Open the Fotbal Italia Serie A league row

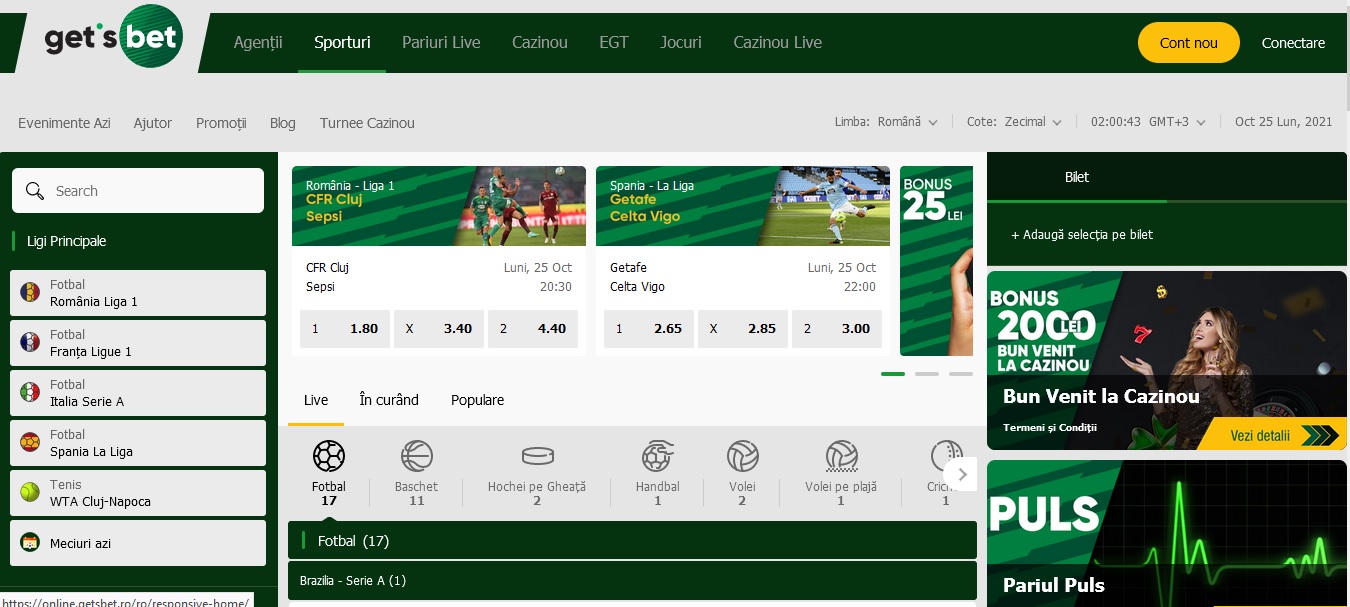coord(138,393)
